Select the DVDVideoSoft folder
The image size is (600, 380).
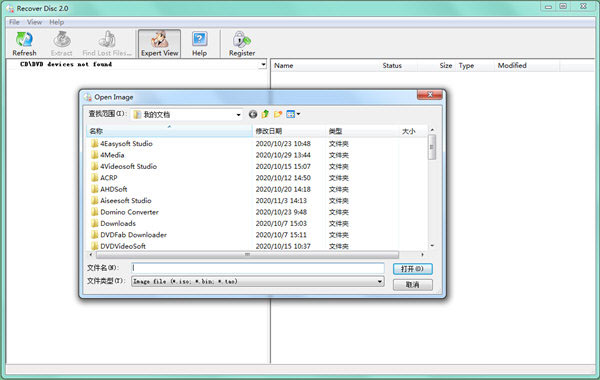pyautogui.click(x=123, y=246)
